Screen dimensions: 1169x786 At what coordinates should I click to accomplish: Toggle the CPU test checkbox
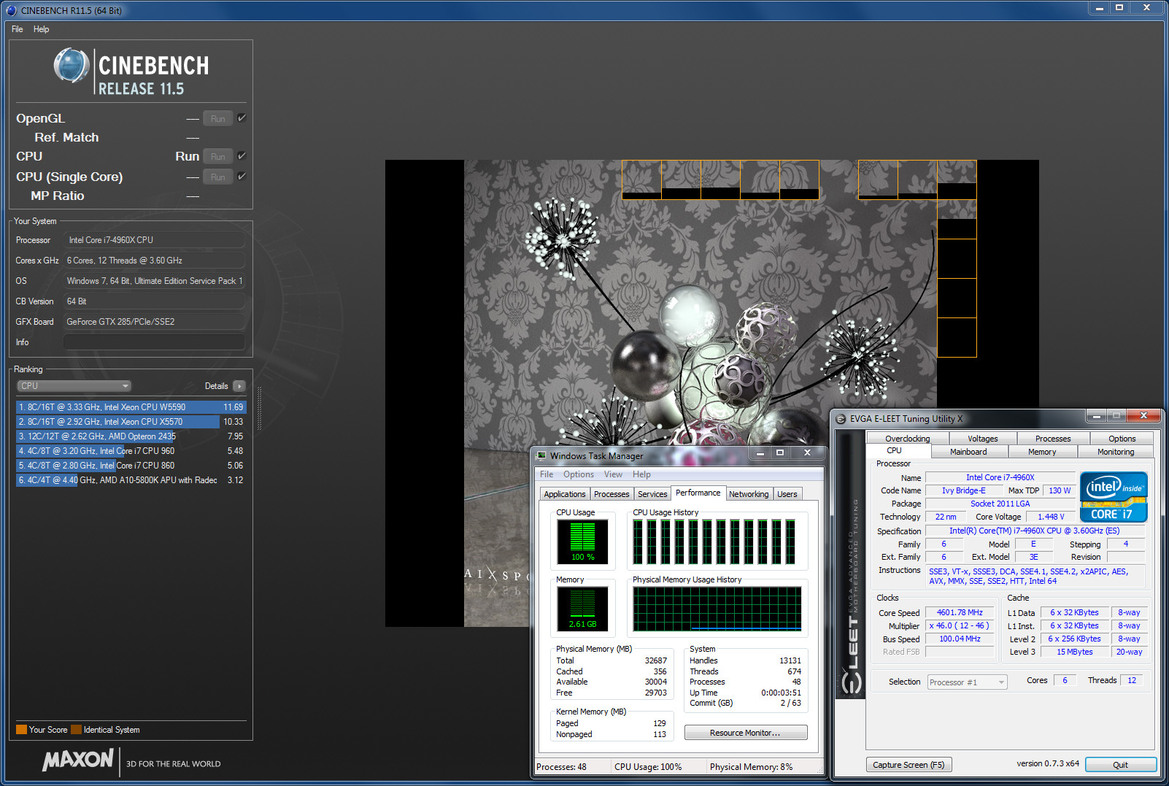[242, 156]
